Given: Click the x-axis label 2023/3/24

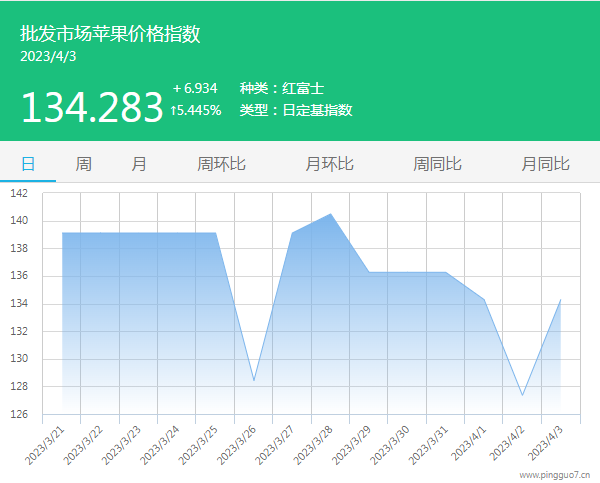Looking at the screenshot, I should 160,445.
